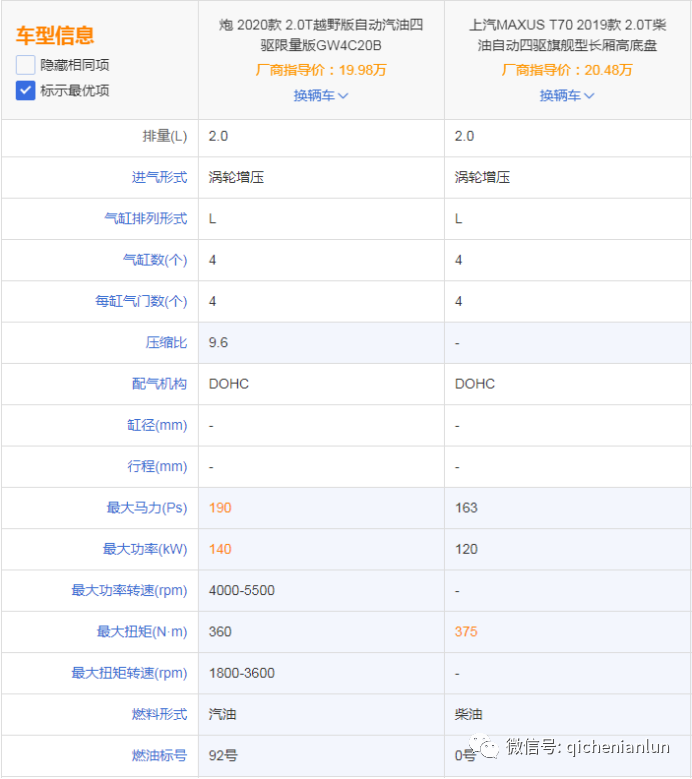Click the 车型信息 heading
This screenshot has height=779, width=692.
[55, 35]
